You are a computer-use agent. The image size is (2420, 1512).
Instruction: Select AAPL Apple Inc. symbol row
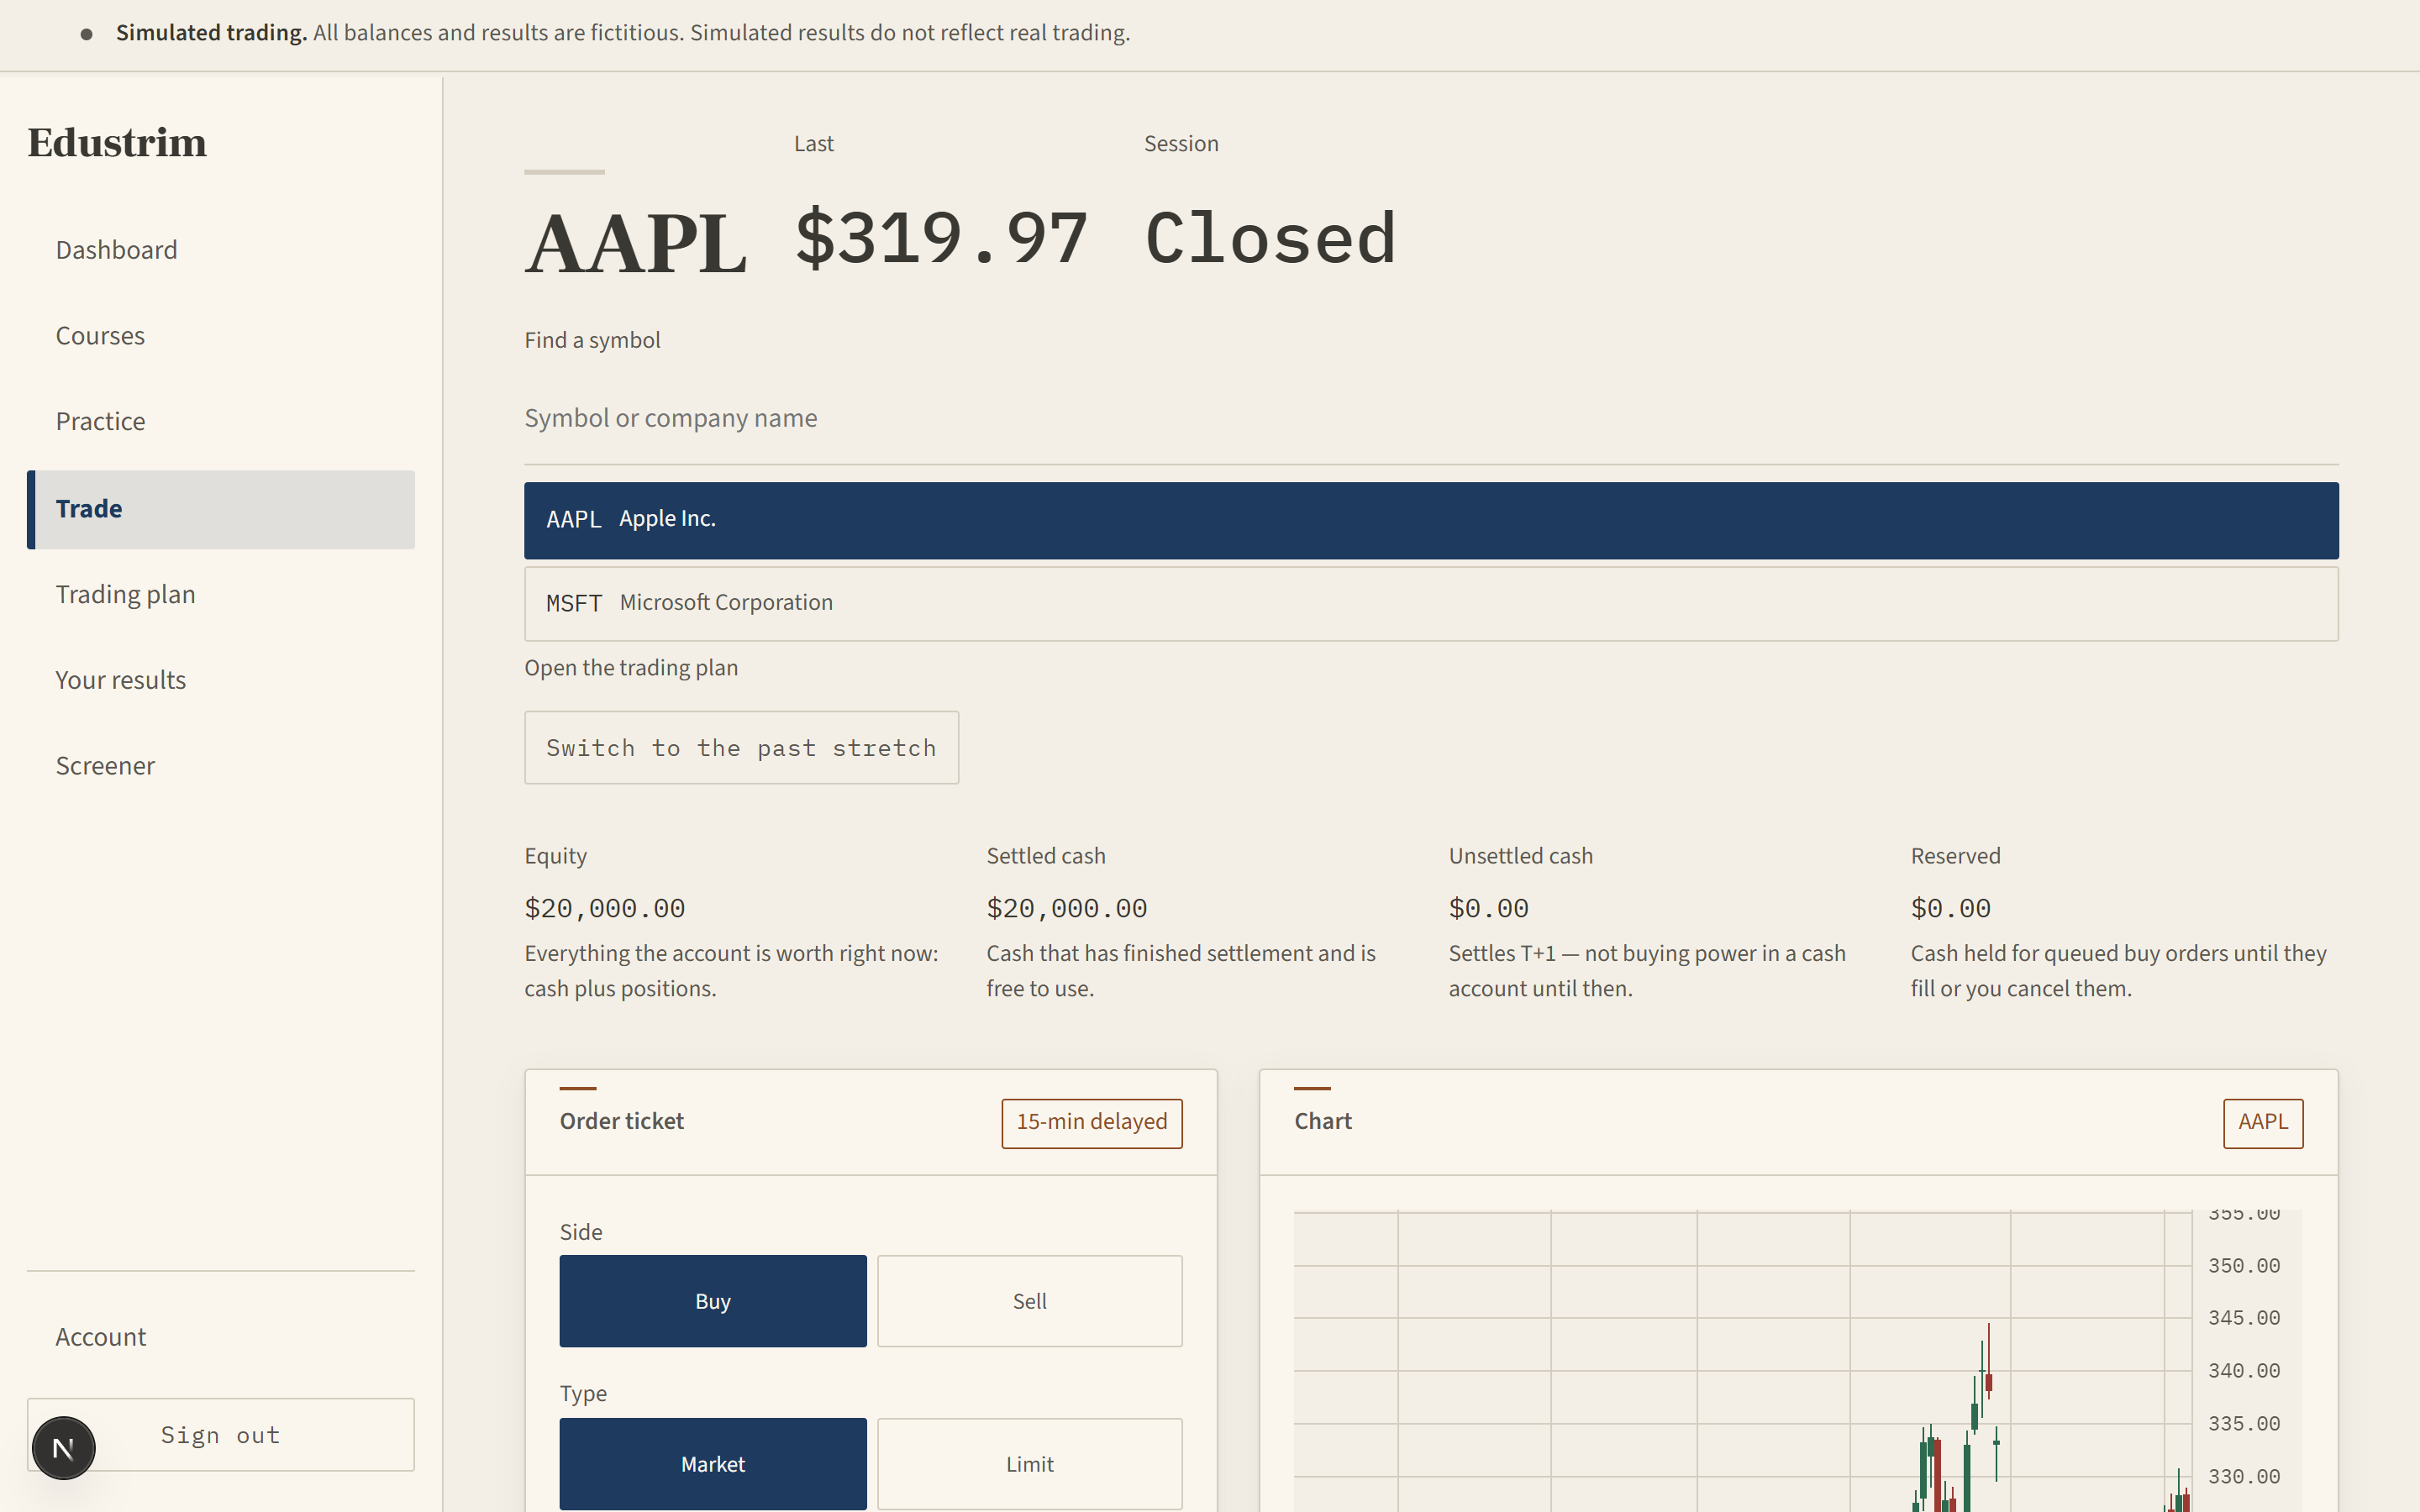[x=1431, y=520]
